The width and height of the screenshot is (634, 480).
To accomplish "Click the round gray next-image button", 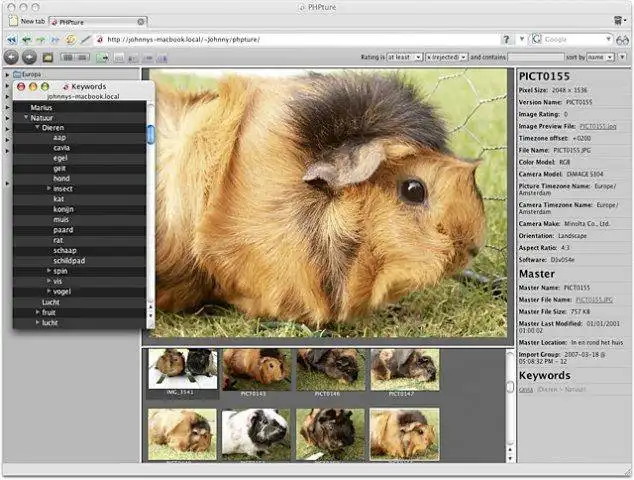I will point(29,57).
